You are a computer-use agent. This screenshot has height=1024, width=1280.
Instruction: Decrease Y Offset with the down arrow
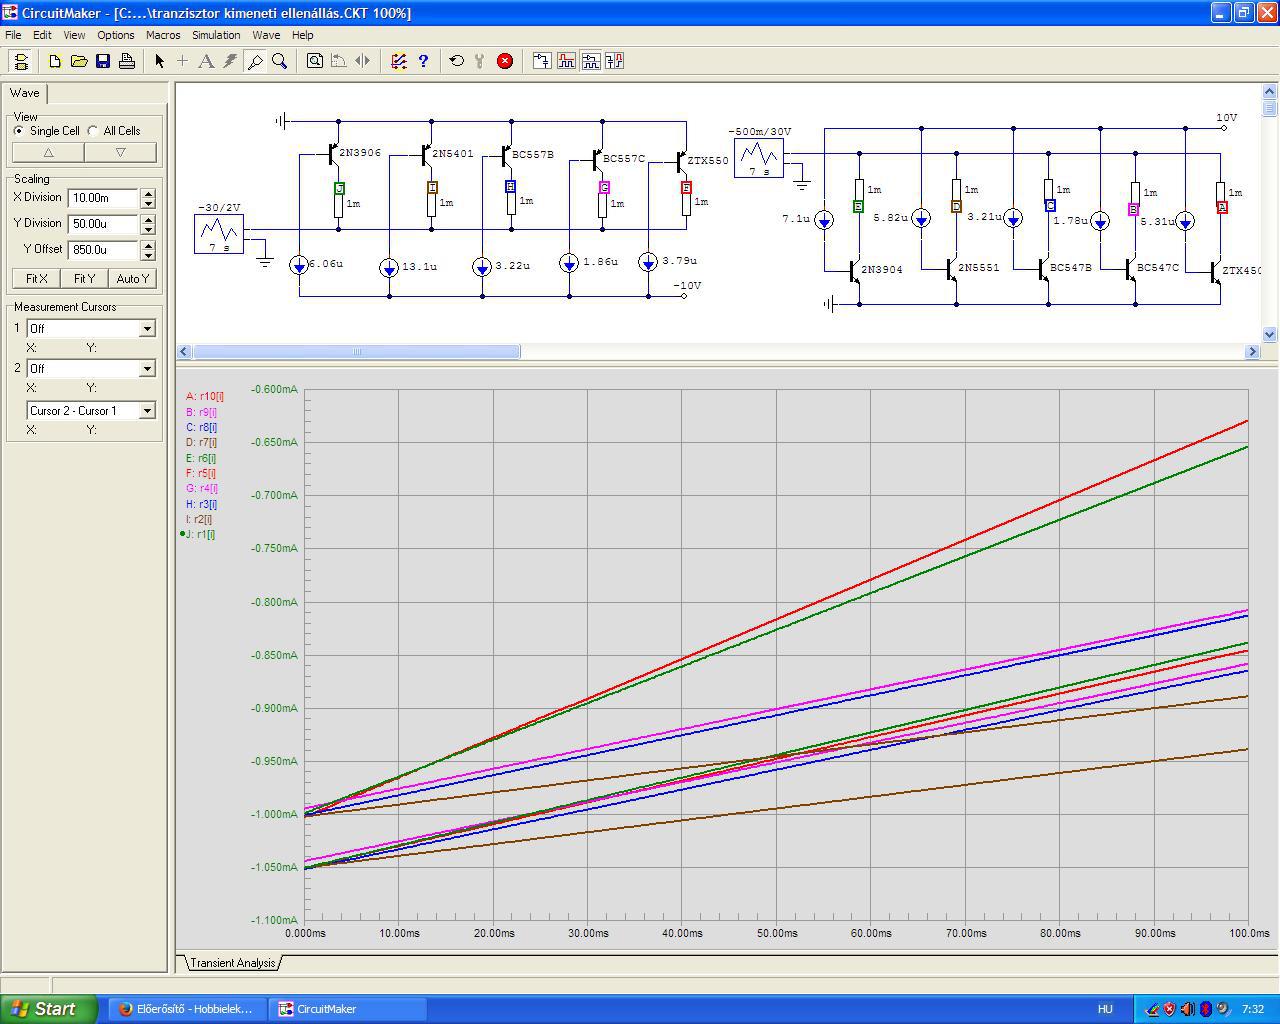148,255
